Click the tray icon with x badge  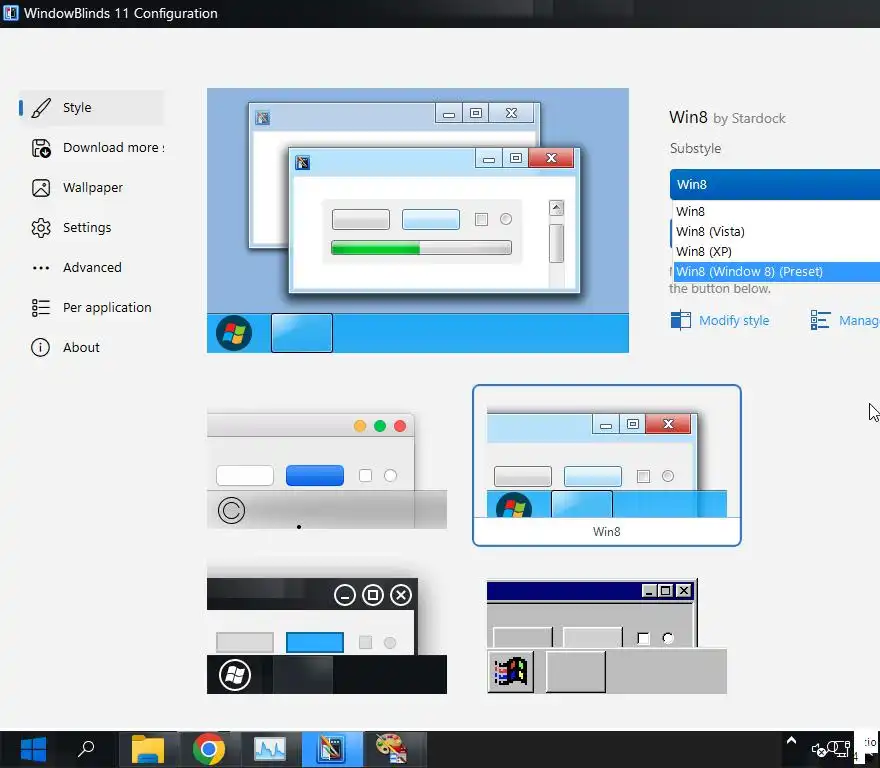[x=819, y=750]
